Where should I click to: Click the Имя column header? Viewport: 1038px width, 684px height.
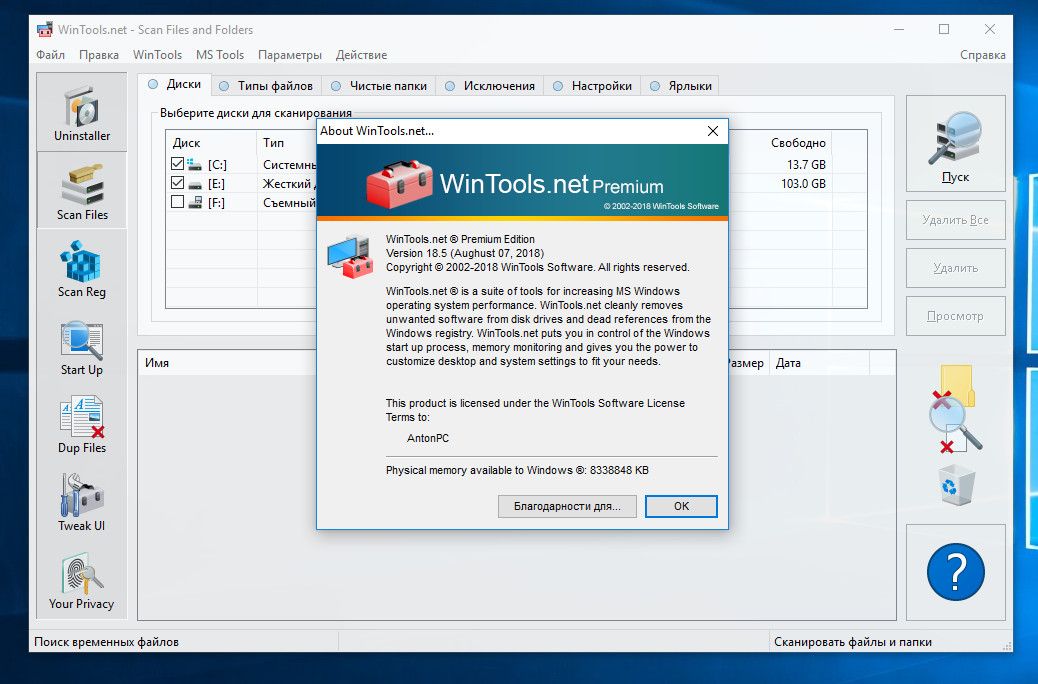tap(157, 363)
